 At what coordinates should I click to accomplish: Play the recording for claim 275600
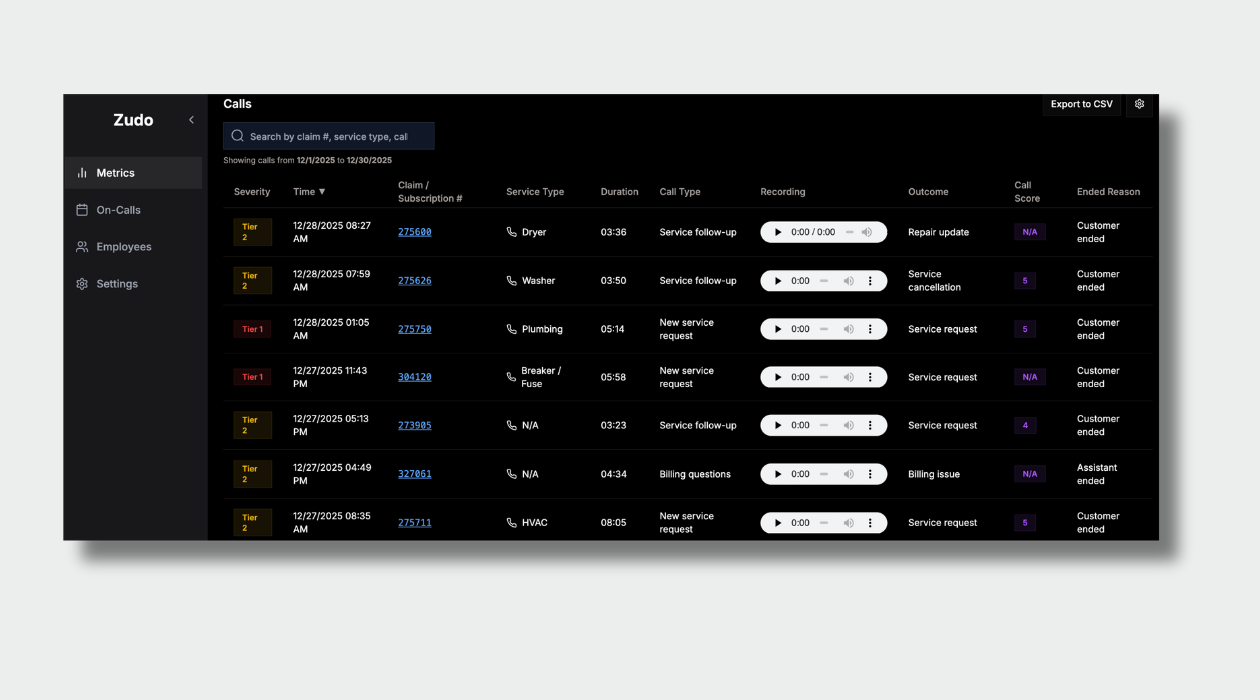click(778, 232)
